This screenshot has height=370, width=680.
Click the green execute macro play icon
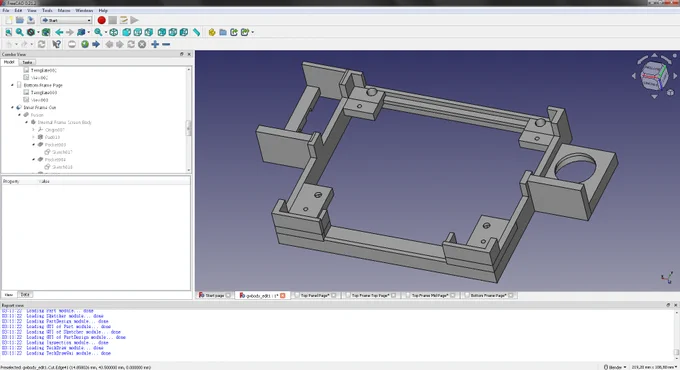coord(135,20)
